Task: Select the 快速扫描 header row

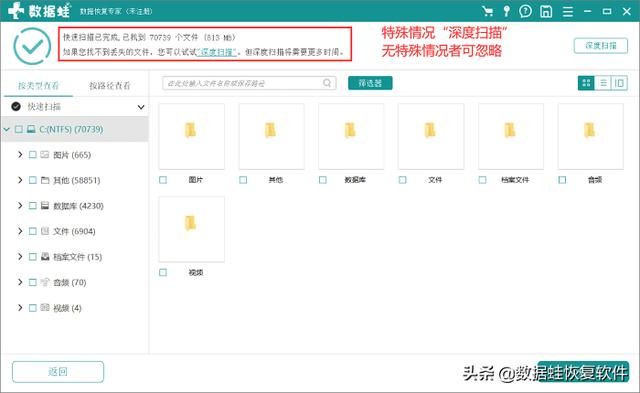Action: (x=75, y=107)
